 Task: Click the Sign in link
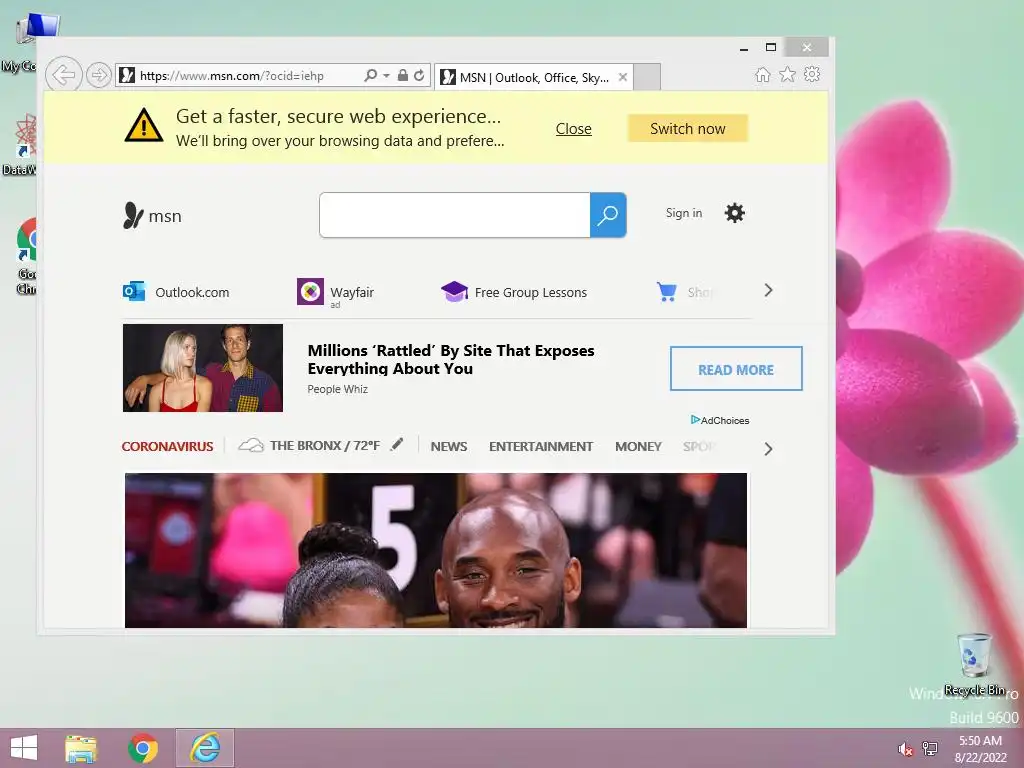684,213
